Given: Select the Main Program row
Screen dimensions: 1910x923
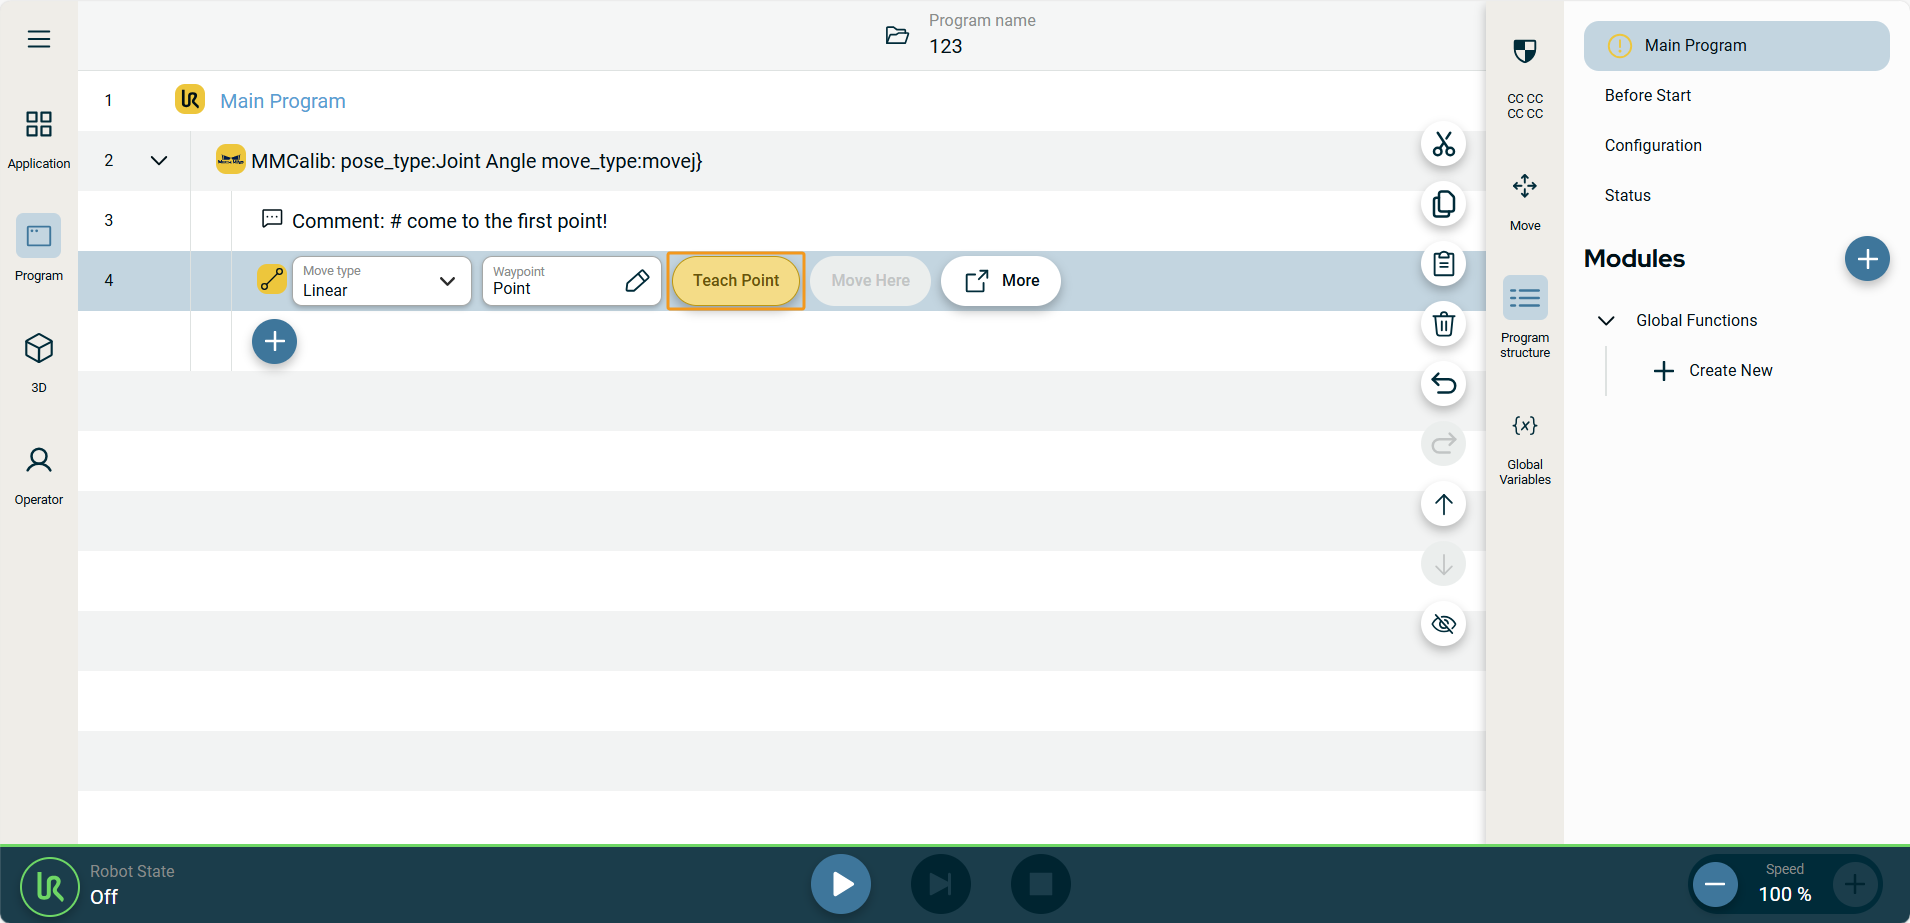Looking at the screenshot, I should pyautogui.click(x=781, y=101).
